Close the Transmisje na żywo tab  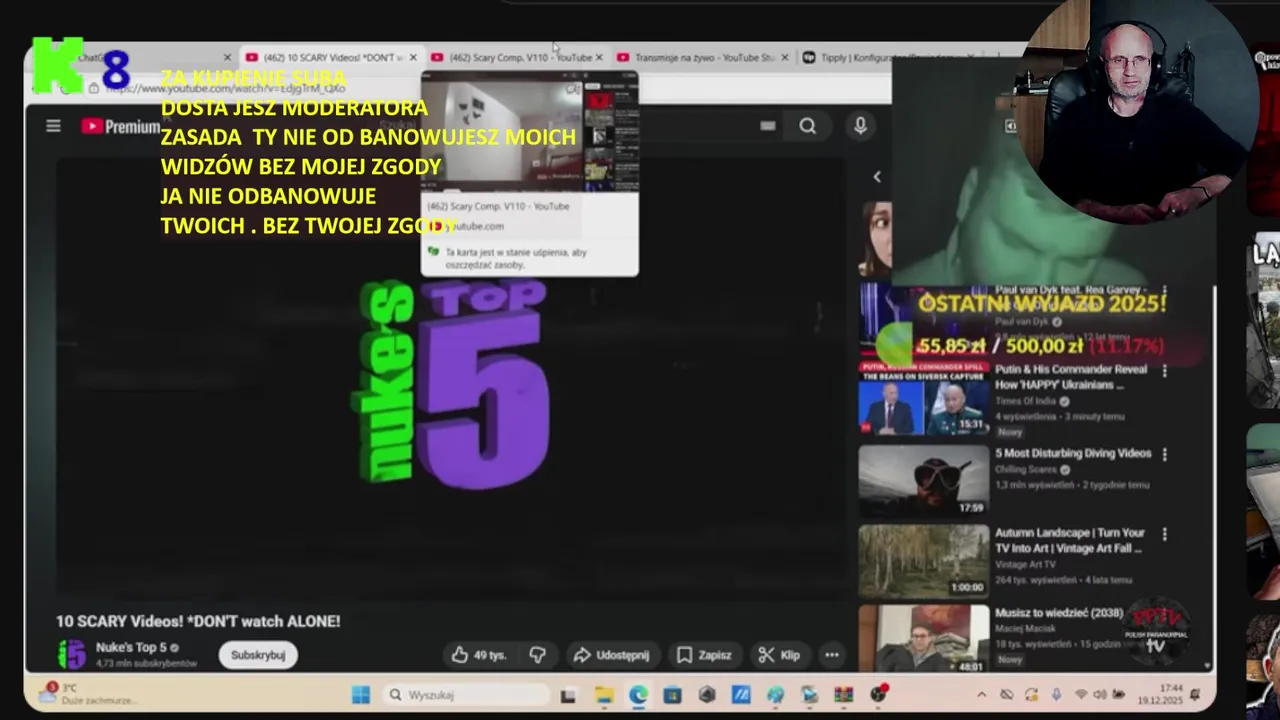click(784, 58)
